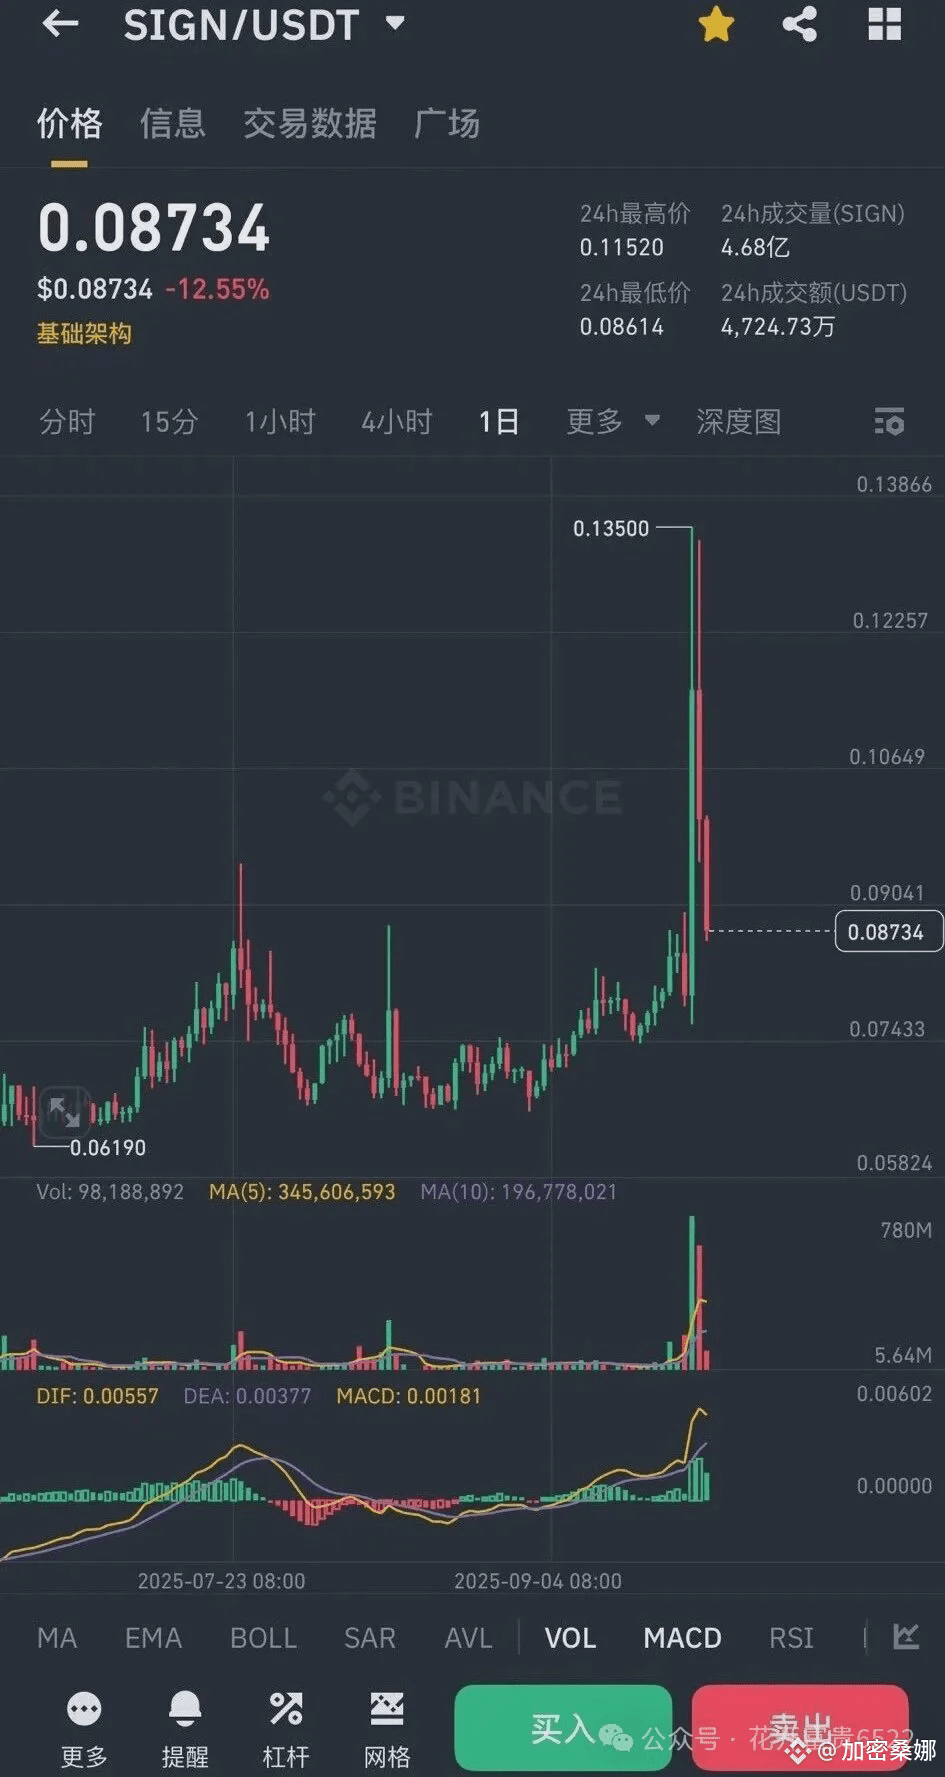Expand chart to fullscreen icon
The image size is (945, 1777).
point(64,1112)
